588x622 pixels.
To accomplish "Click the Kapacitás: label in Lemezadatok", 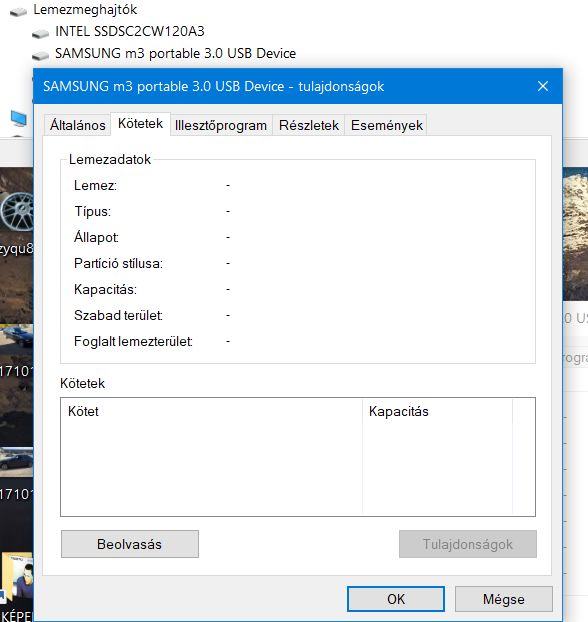I will point(105,290).
